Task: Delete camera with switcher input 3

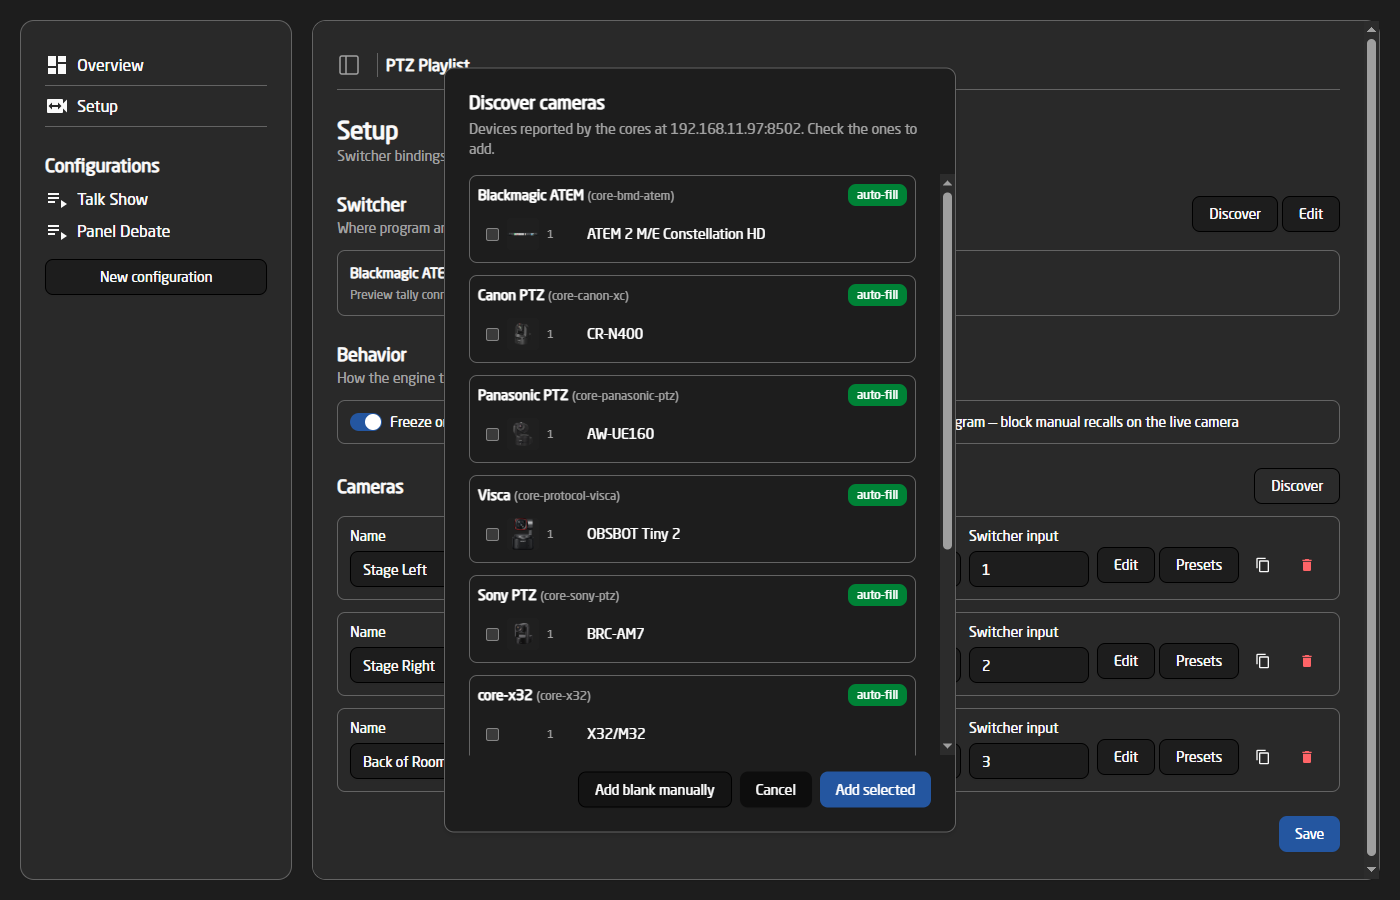Action: click(1307, 757)
